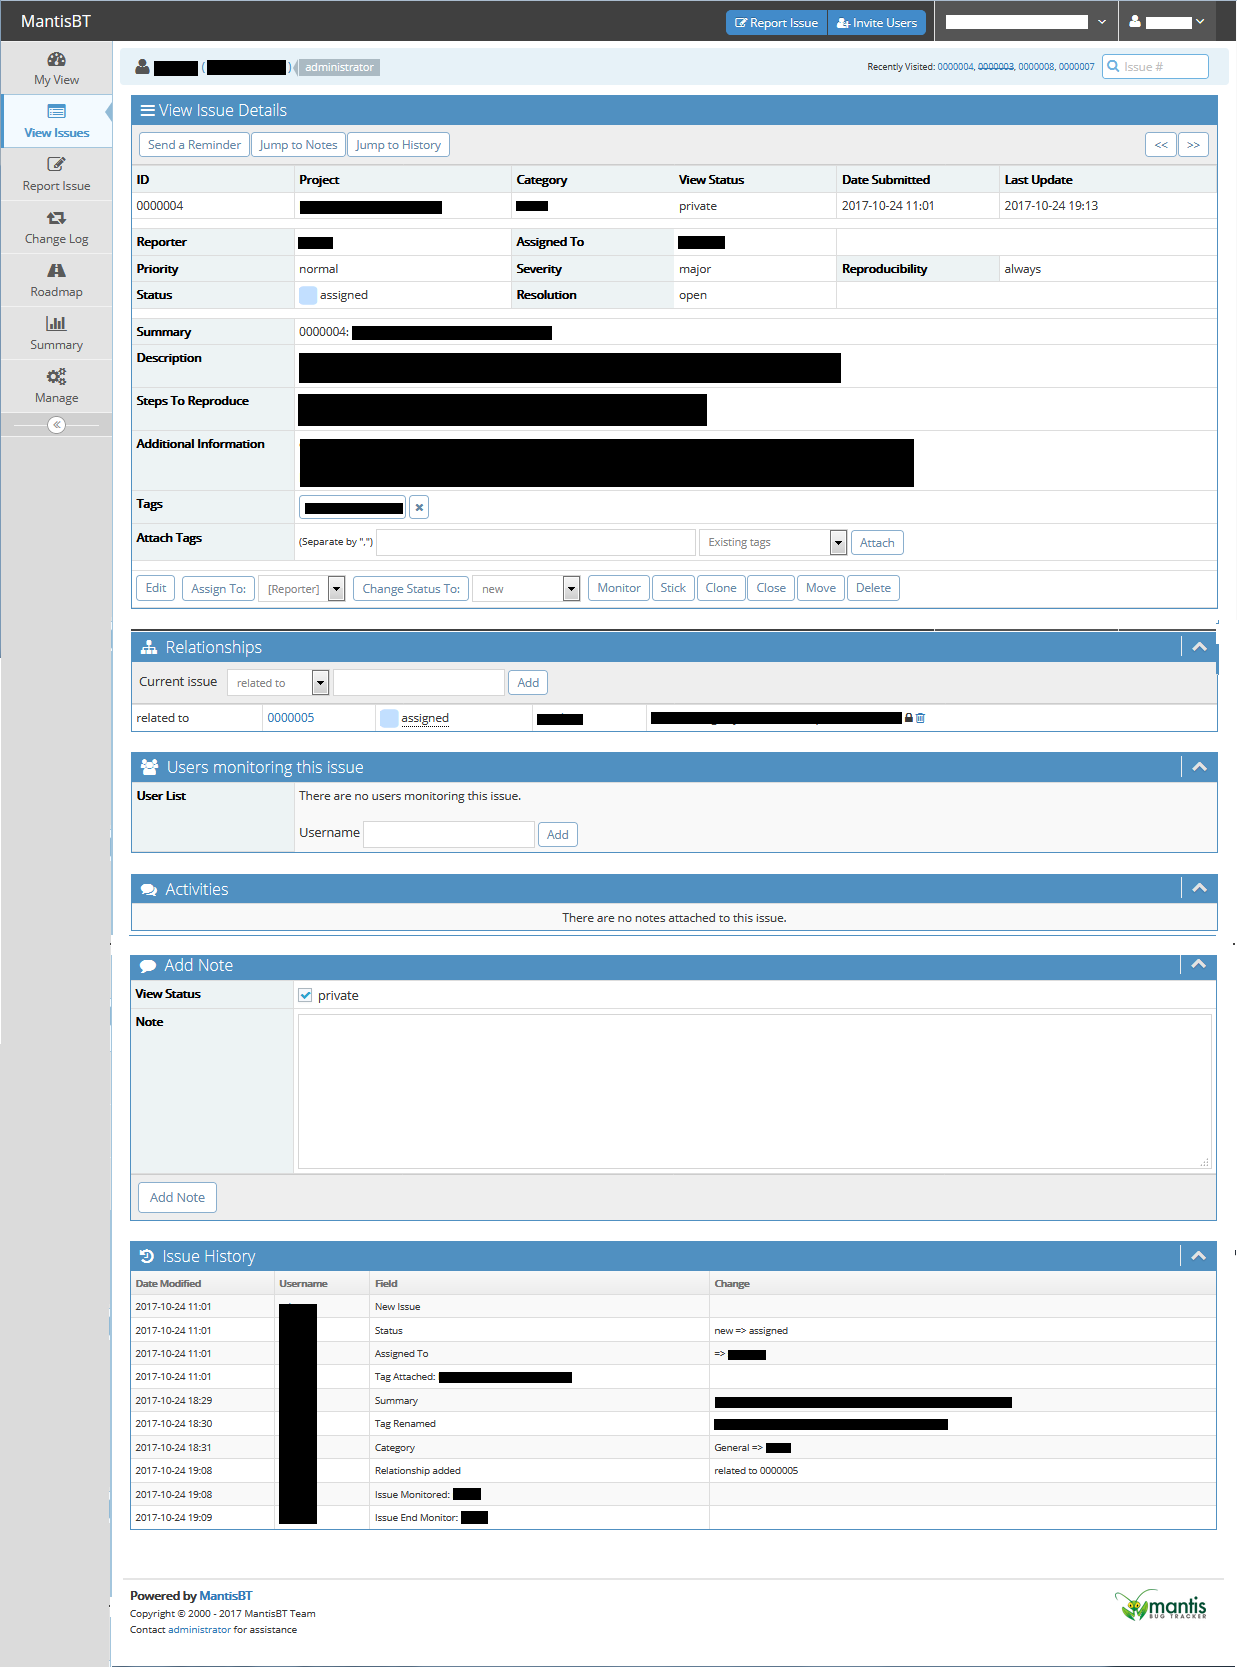Open View Issues sidebar icon
This screenshot has height=1667, width=1237.
56,112
